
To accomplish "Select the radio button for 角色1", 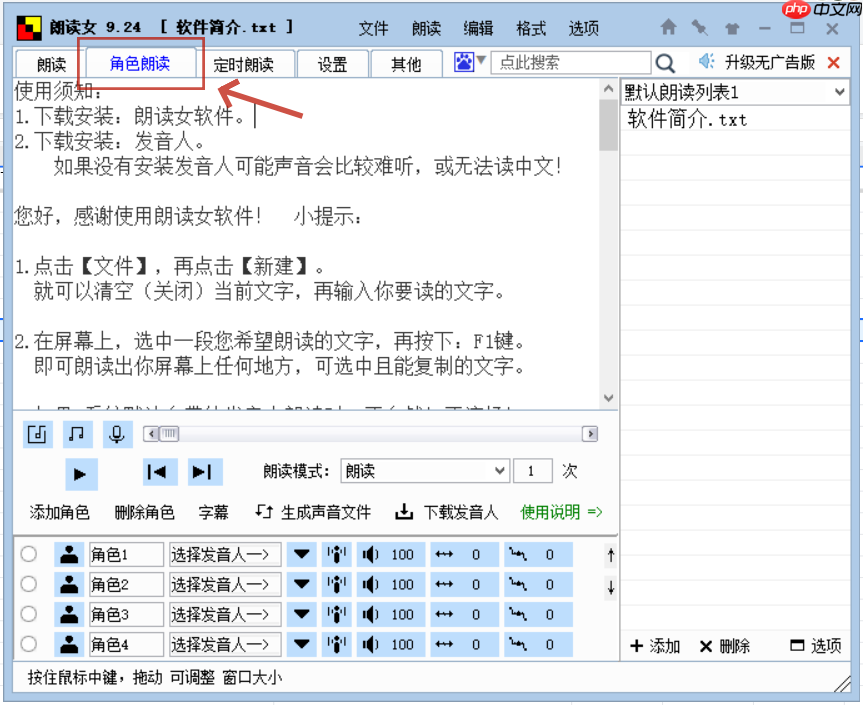I will coord(29,554).
